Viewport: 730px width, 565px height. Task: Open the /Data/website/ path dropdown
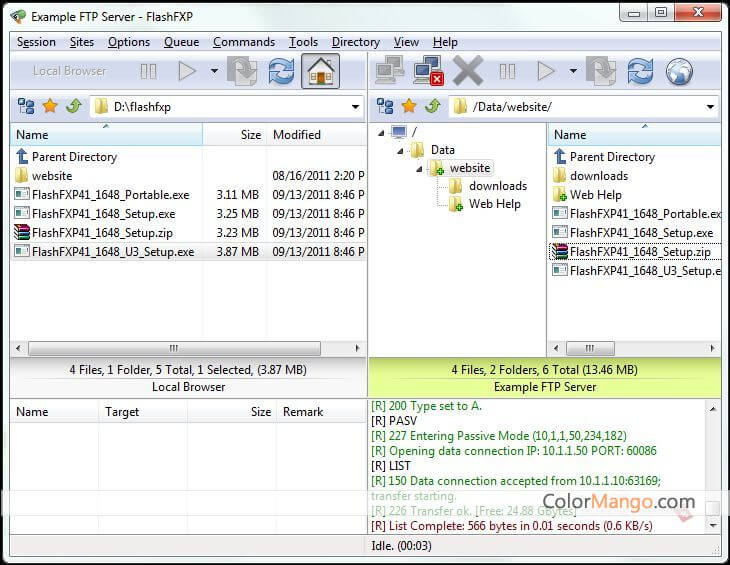coord(710,107)
